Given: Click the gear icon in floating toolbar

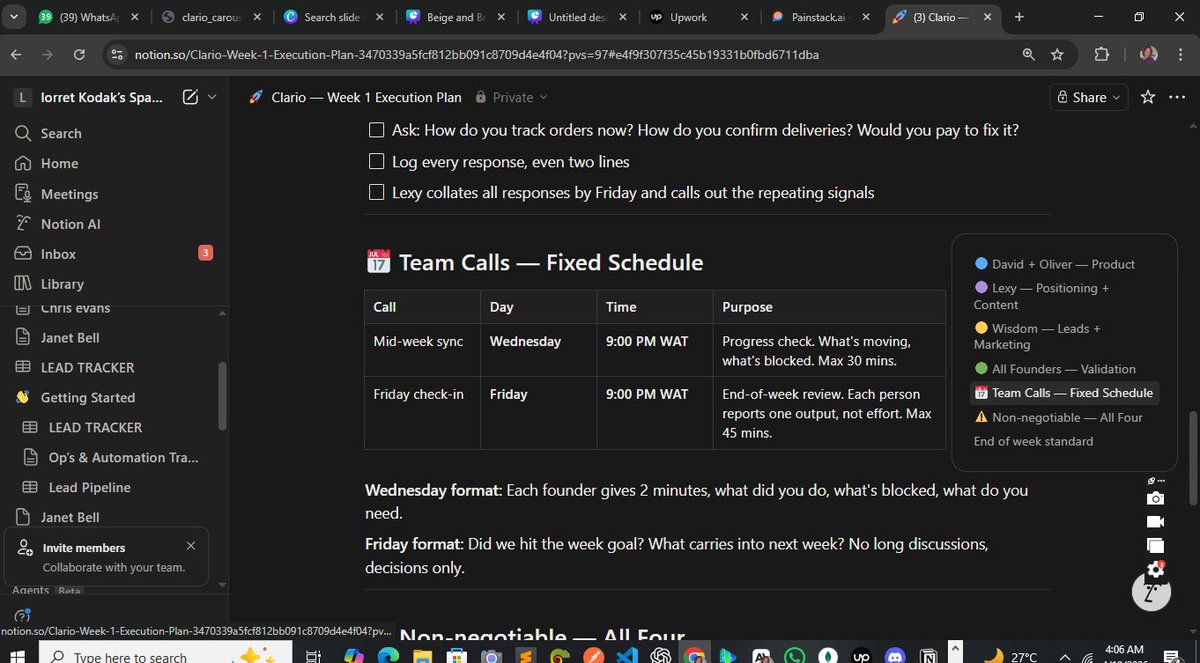Looking at the screenshot, I should (x=1156, y=569).
